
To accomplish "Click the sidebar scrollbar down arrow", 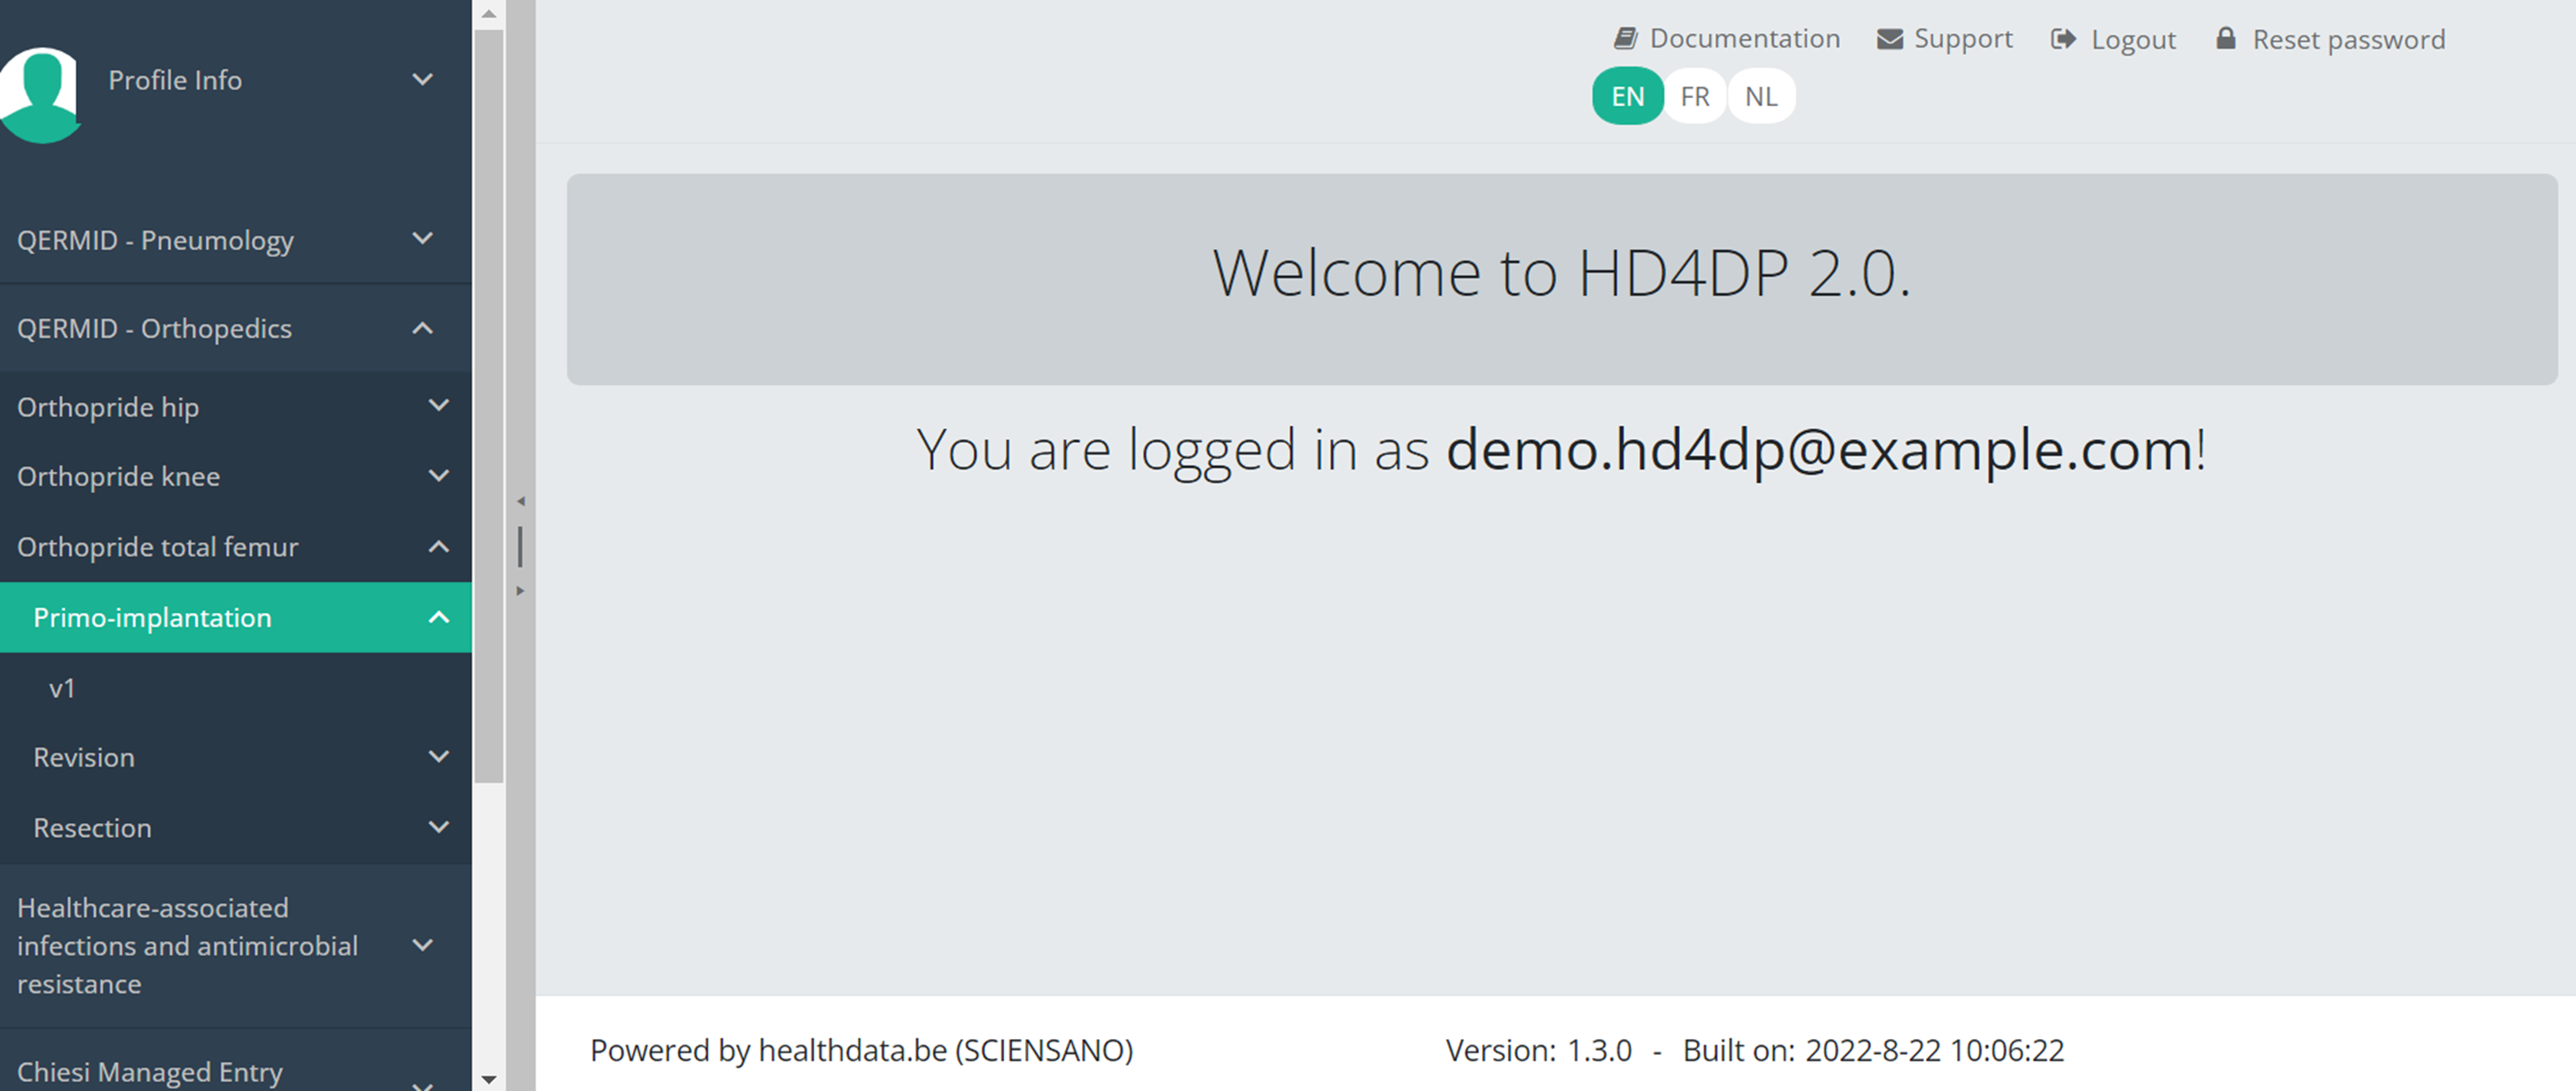I will (x=489, y=1079).
